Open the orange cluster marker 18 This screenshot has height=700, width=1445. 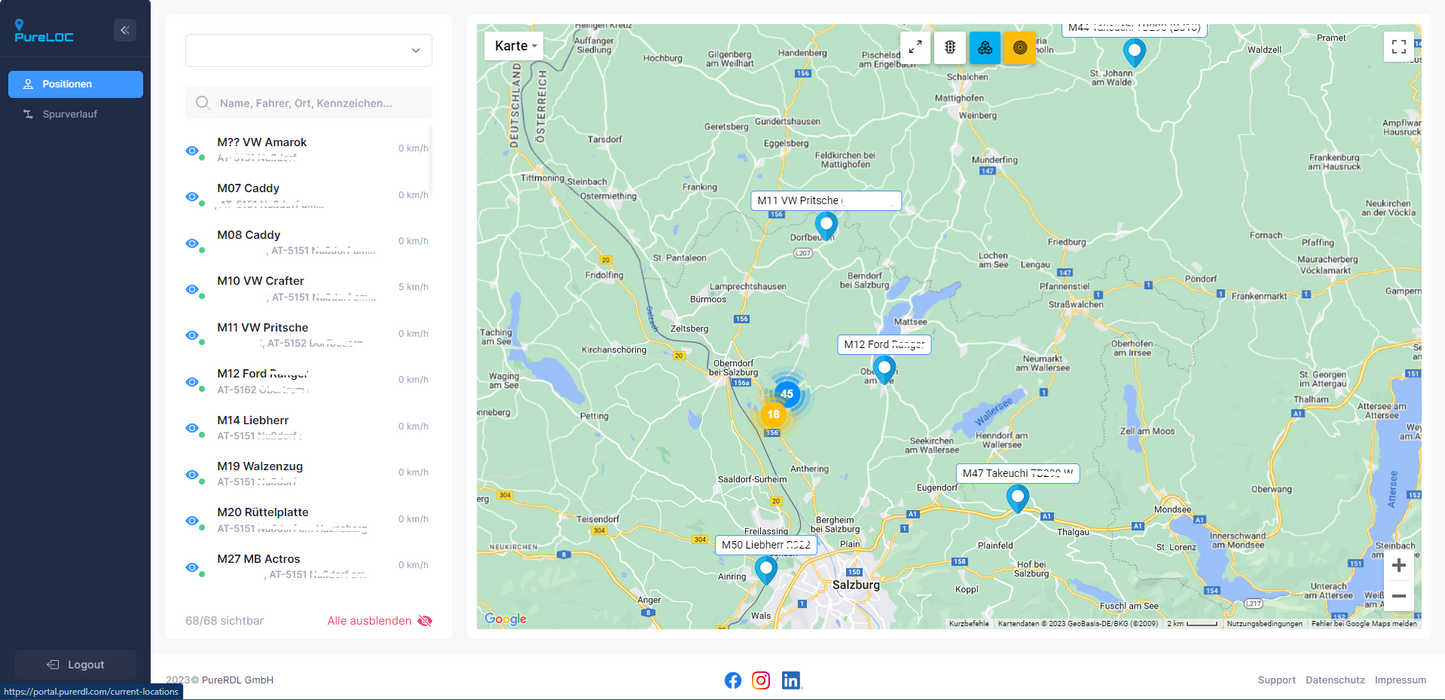772,414
